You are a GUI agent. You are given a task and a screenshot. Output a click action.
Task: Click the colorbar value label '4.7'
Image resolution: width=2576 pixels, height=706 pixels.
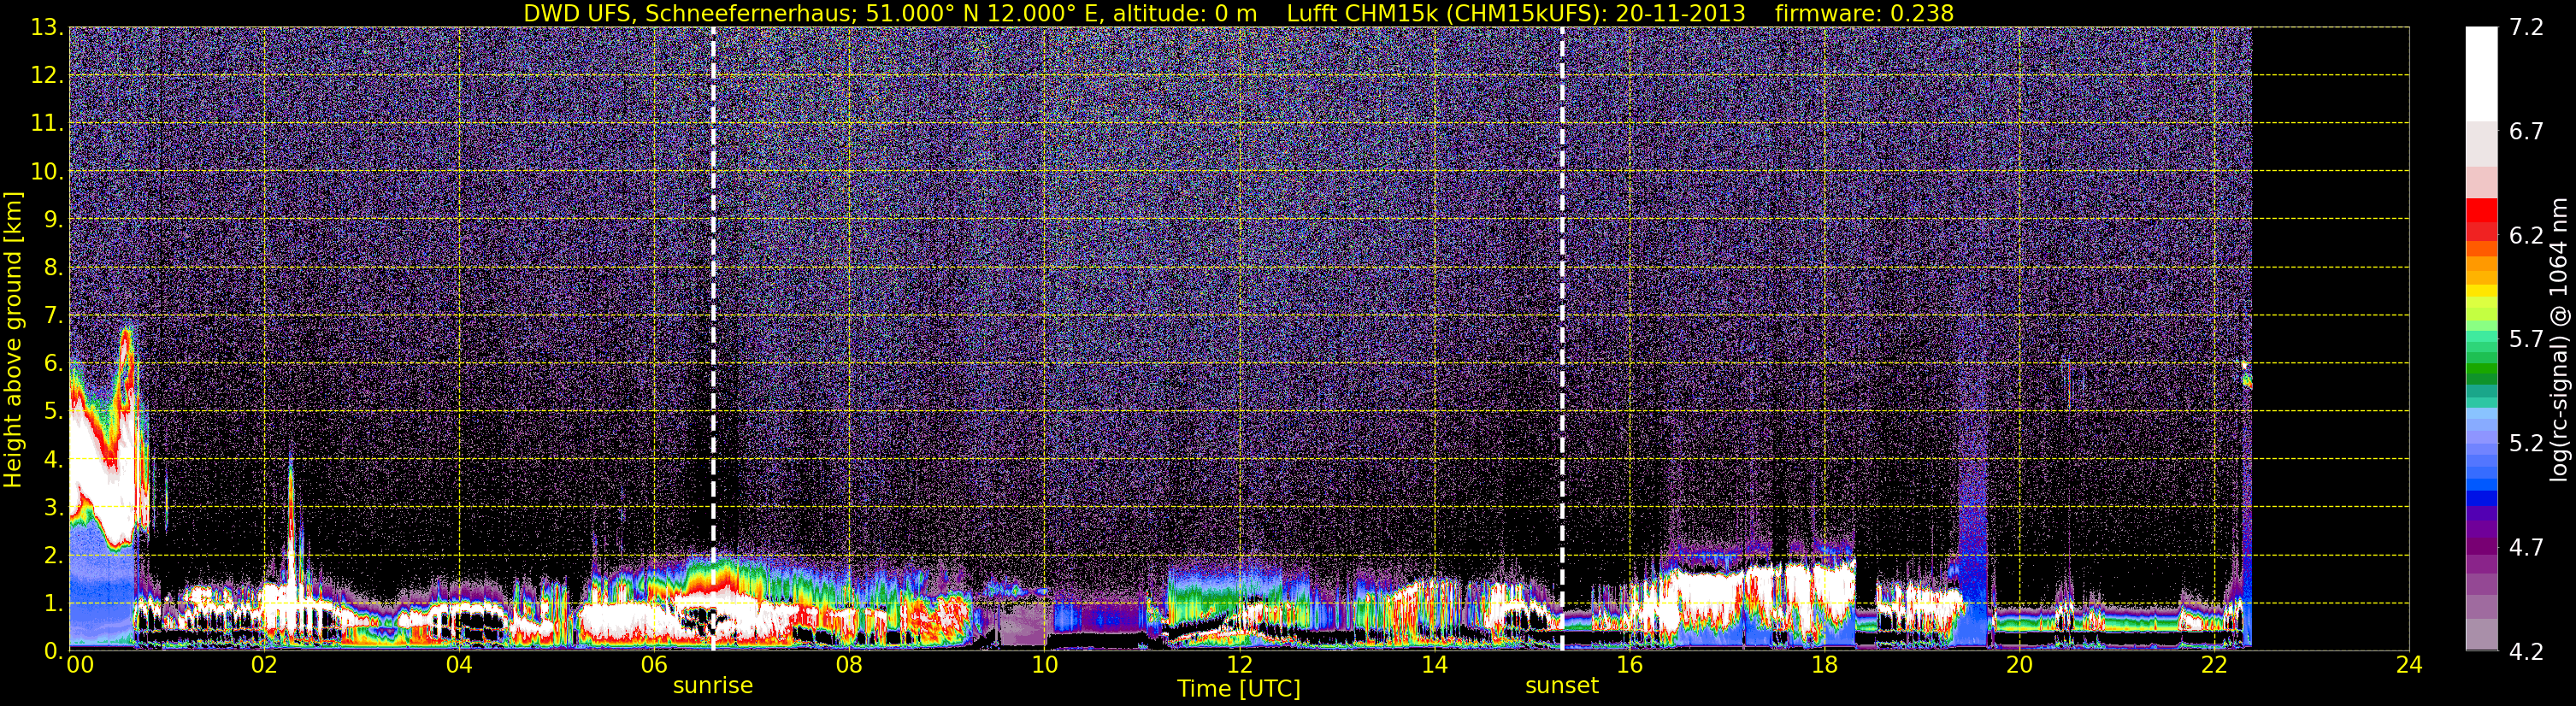click(2527, 547)
